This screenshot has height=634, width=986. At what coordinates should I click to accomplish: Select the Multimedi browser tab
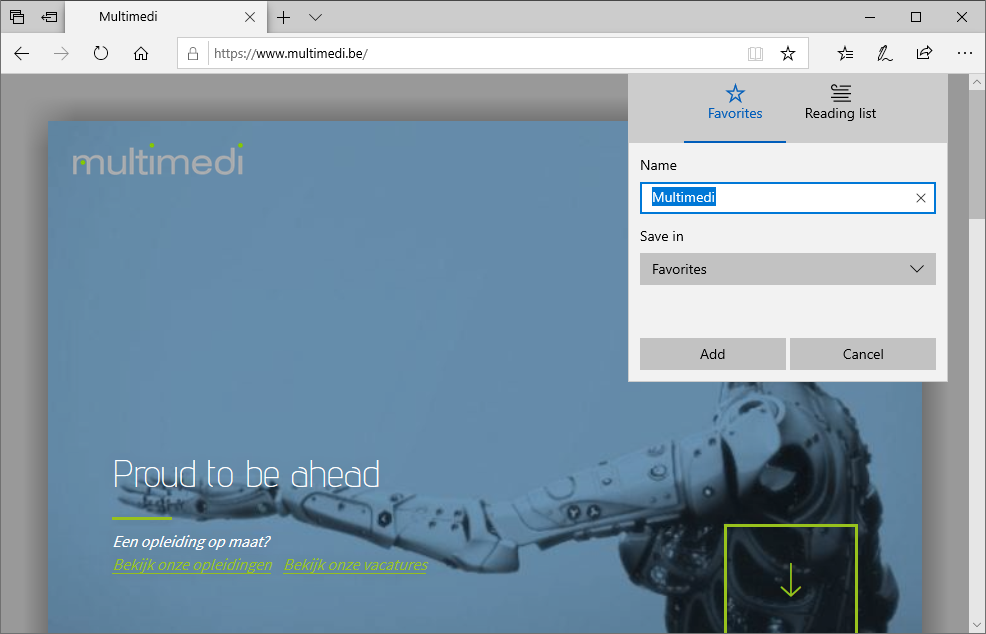165,17
